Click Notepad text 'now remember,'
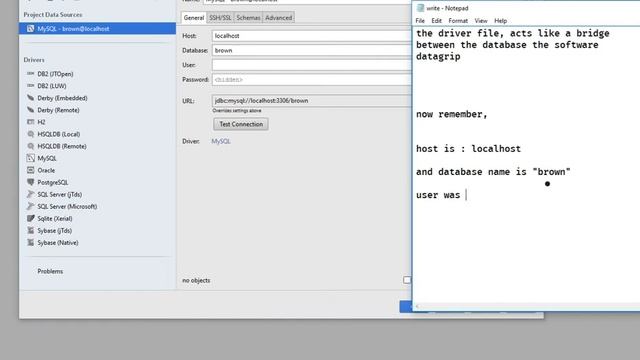The width and height of the screenshot is (640, 360). [451, 114]
